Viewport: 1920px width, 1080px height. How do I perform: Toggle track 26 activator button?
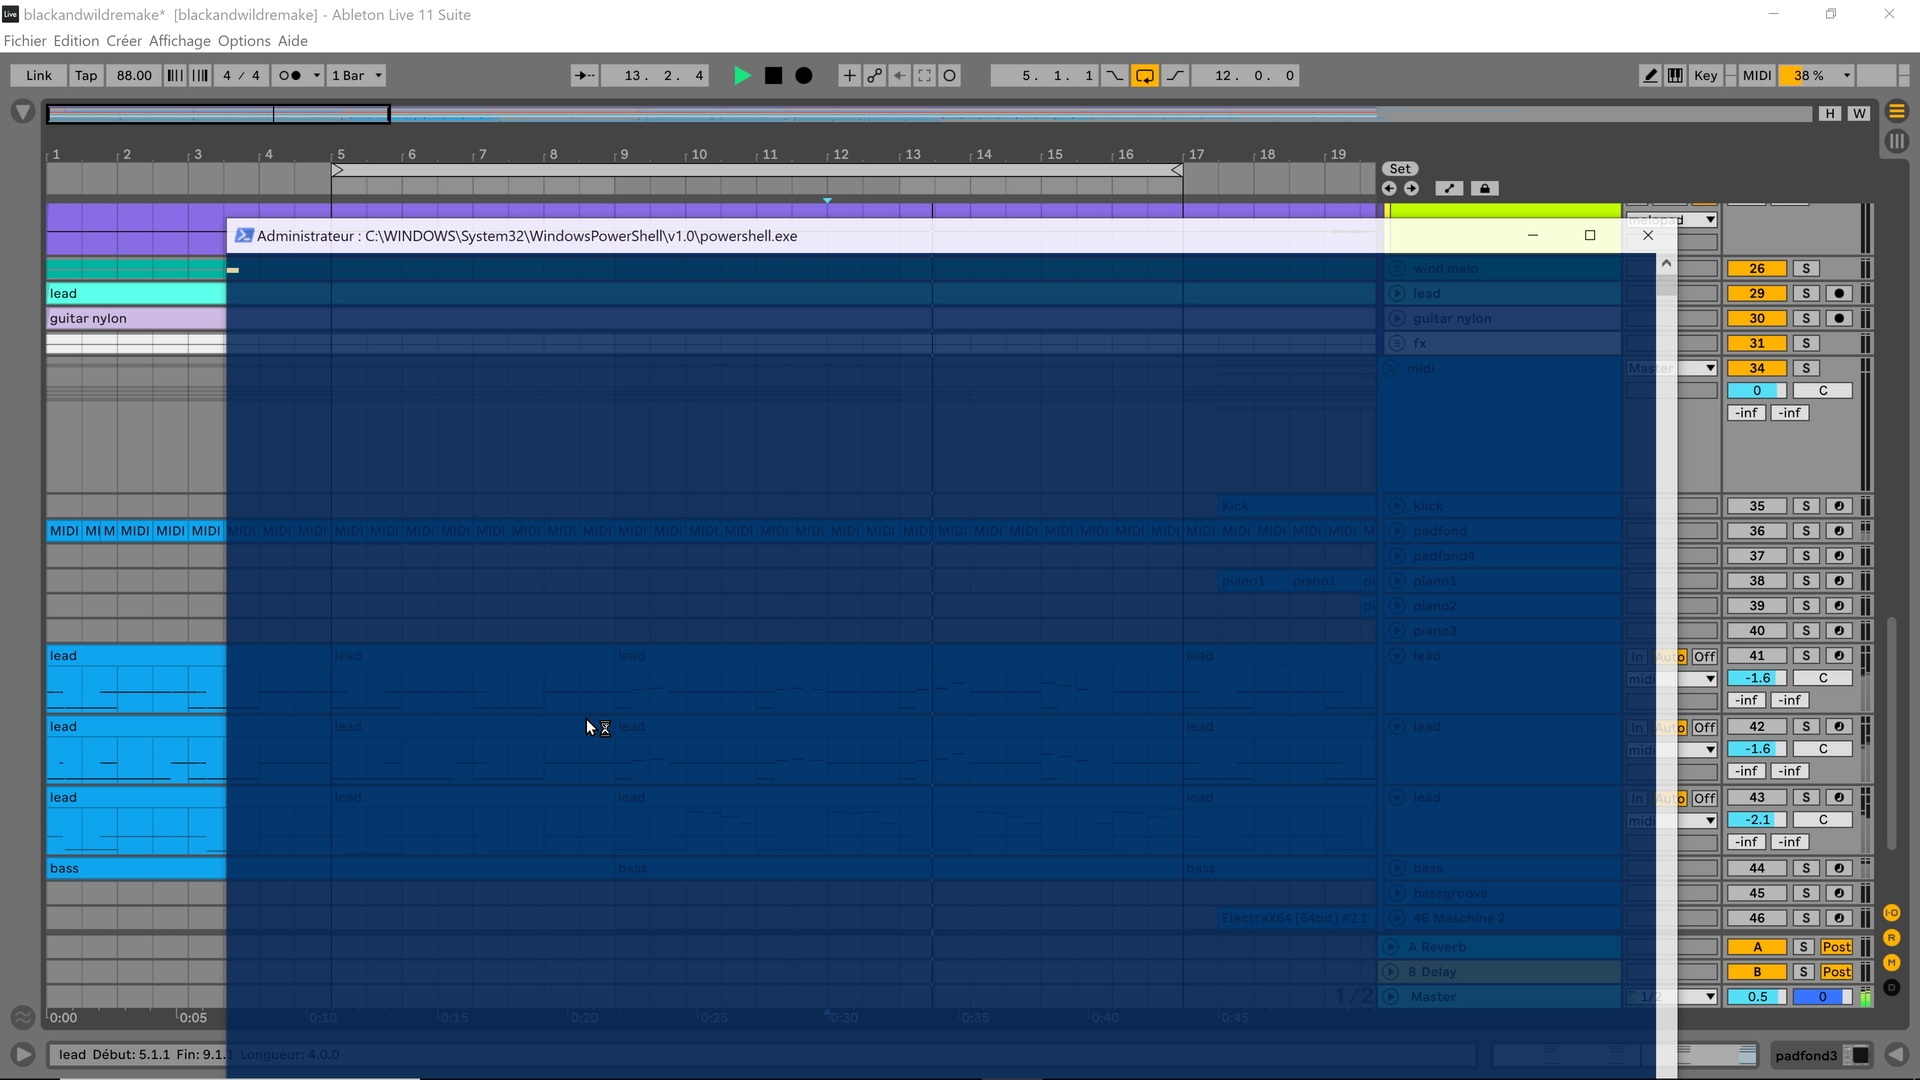(x=1757, y=268)
